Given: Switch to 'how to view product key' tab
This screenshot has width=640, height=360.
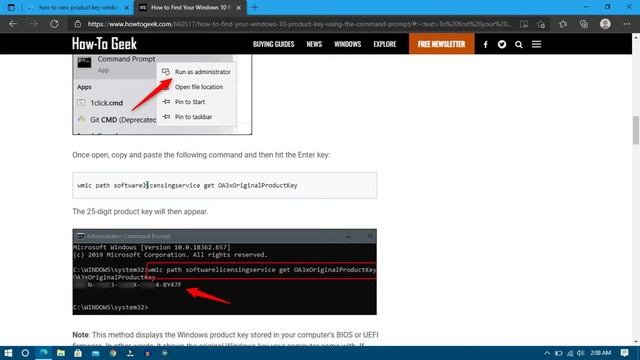Looking at the screenshot, I should pyautogui.click(x=78, y=7).
